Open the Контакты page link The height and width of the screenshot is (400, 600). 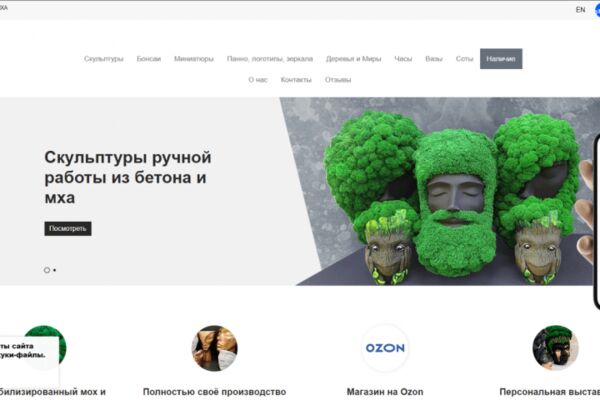296,80
